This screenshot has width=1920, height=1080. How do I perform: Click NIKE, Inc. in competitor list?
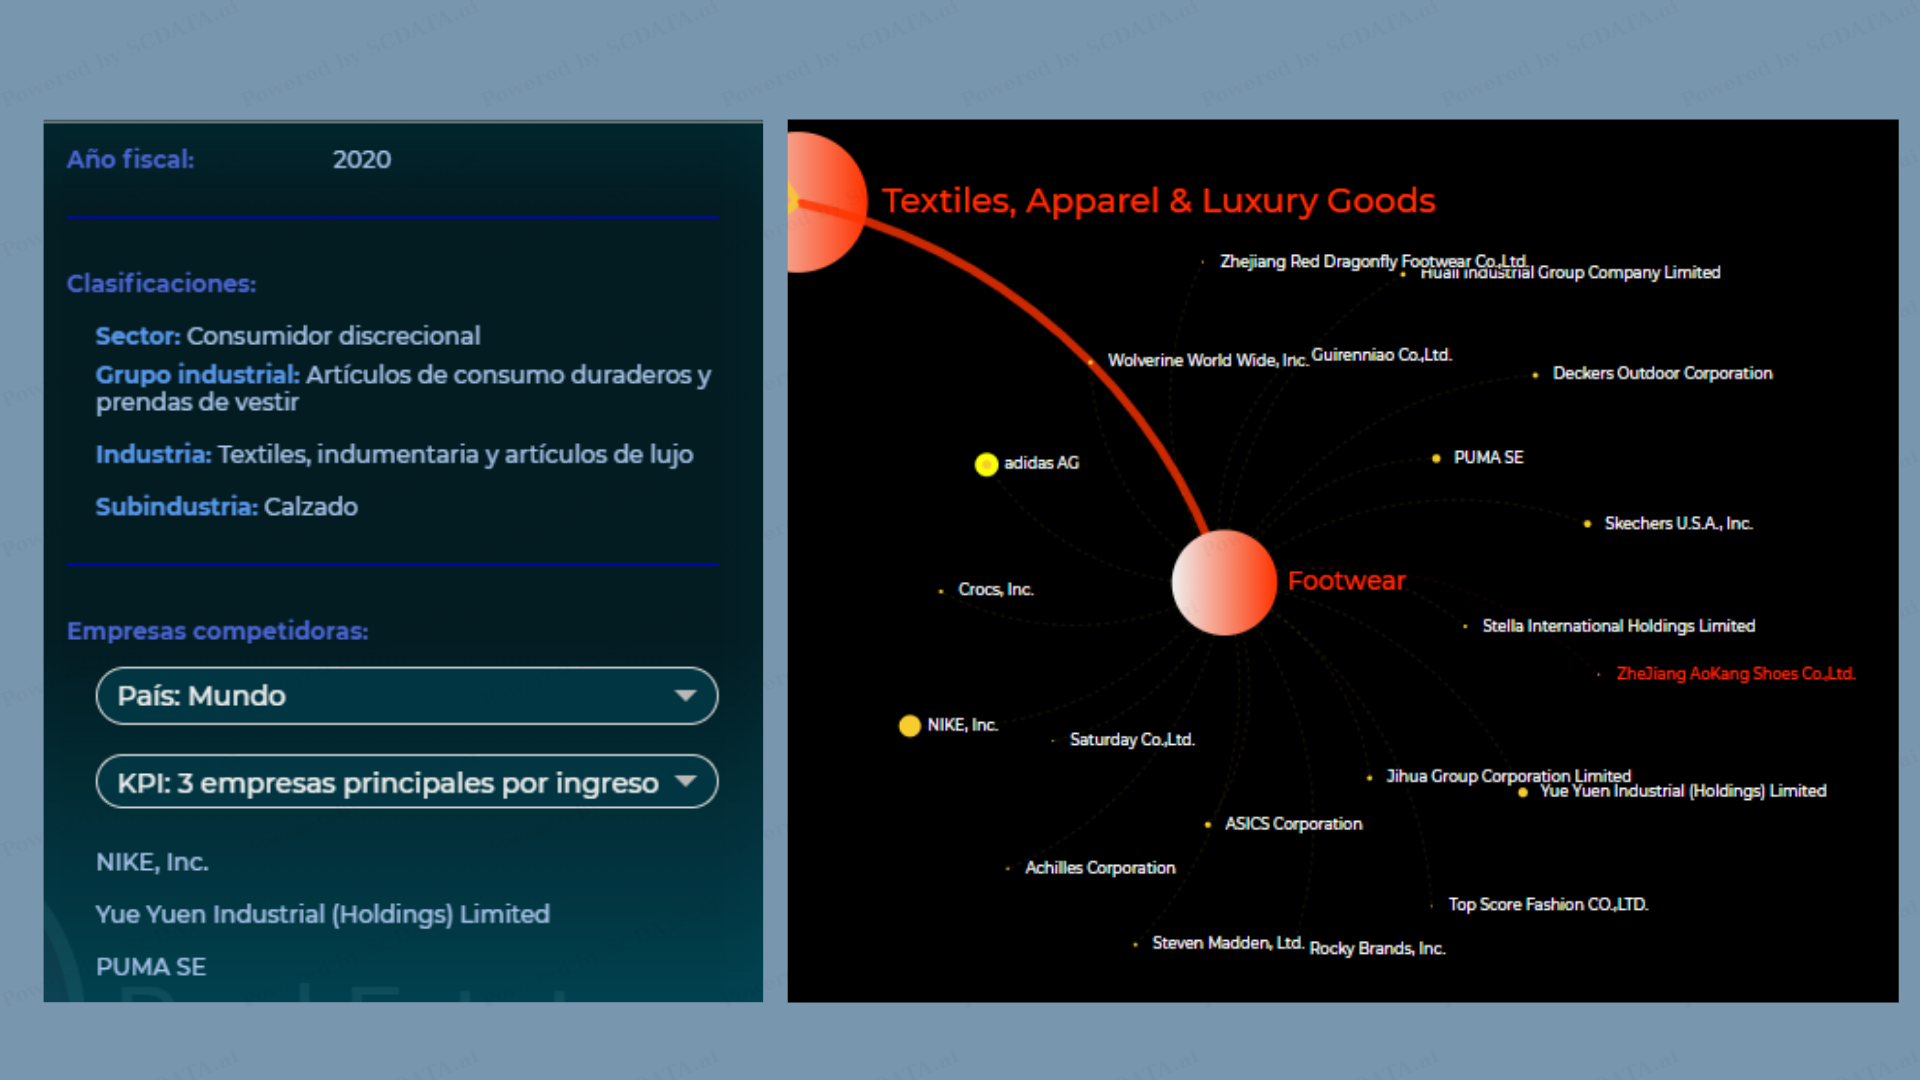(x=152, y=862)
